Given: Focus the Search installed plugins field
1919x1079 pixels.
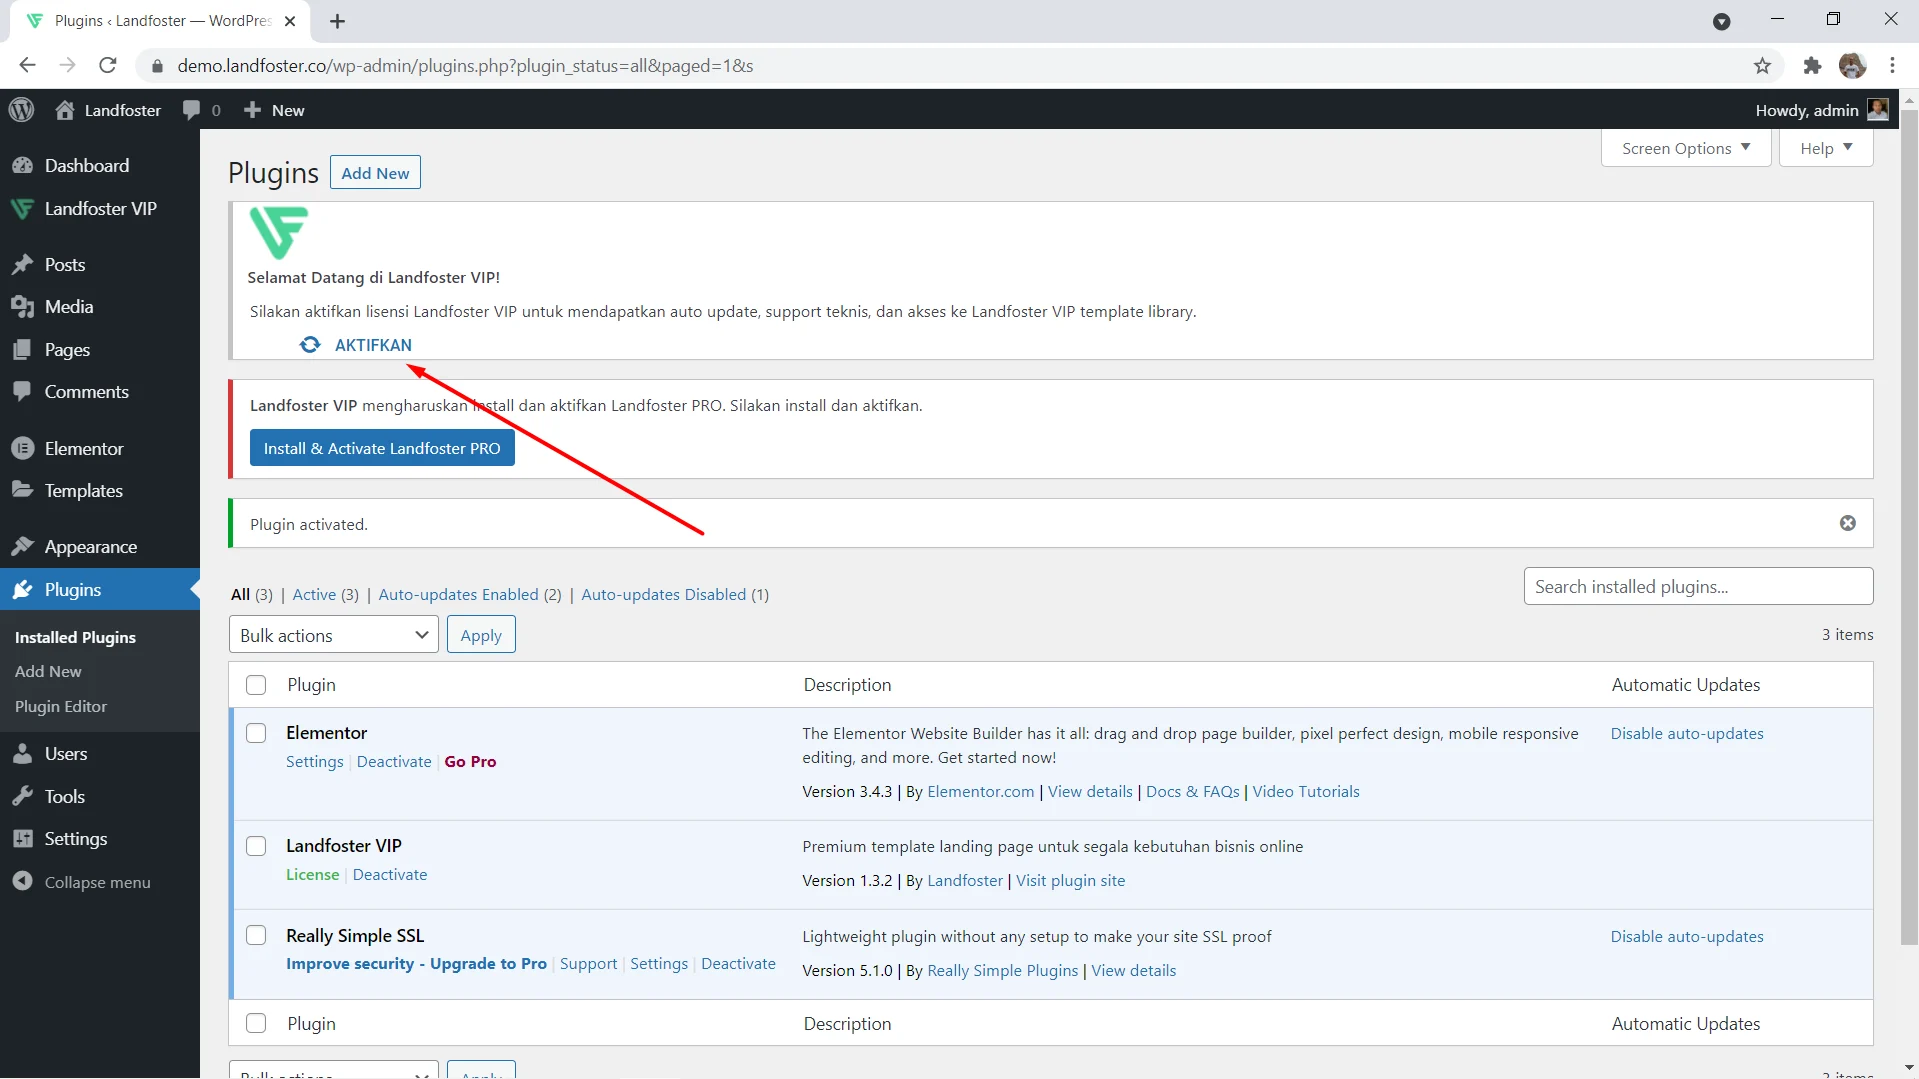Looking at the screenshot, I should pyautogui.click(x=1698, y=587).
